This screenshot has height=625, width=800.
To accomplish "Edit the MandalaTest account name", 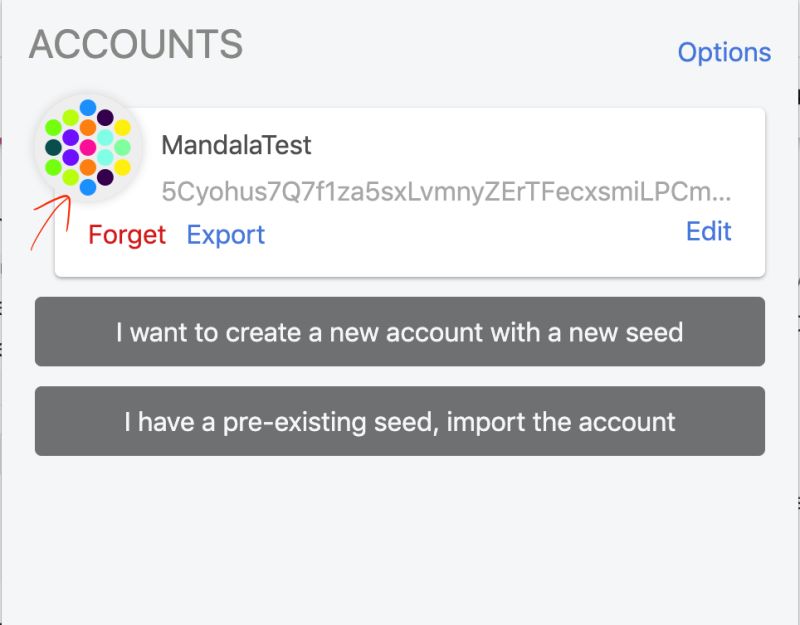I will pos(708,231).
